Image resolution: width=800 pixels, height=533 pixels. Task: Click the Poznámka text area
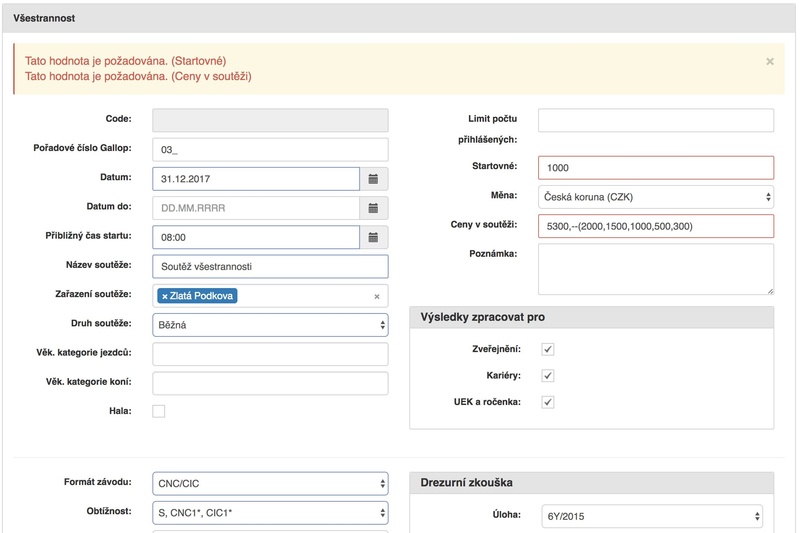coord(655,269)
